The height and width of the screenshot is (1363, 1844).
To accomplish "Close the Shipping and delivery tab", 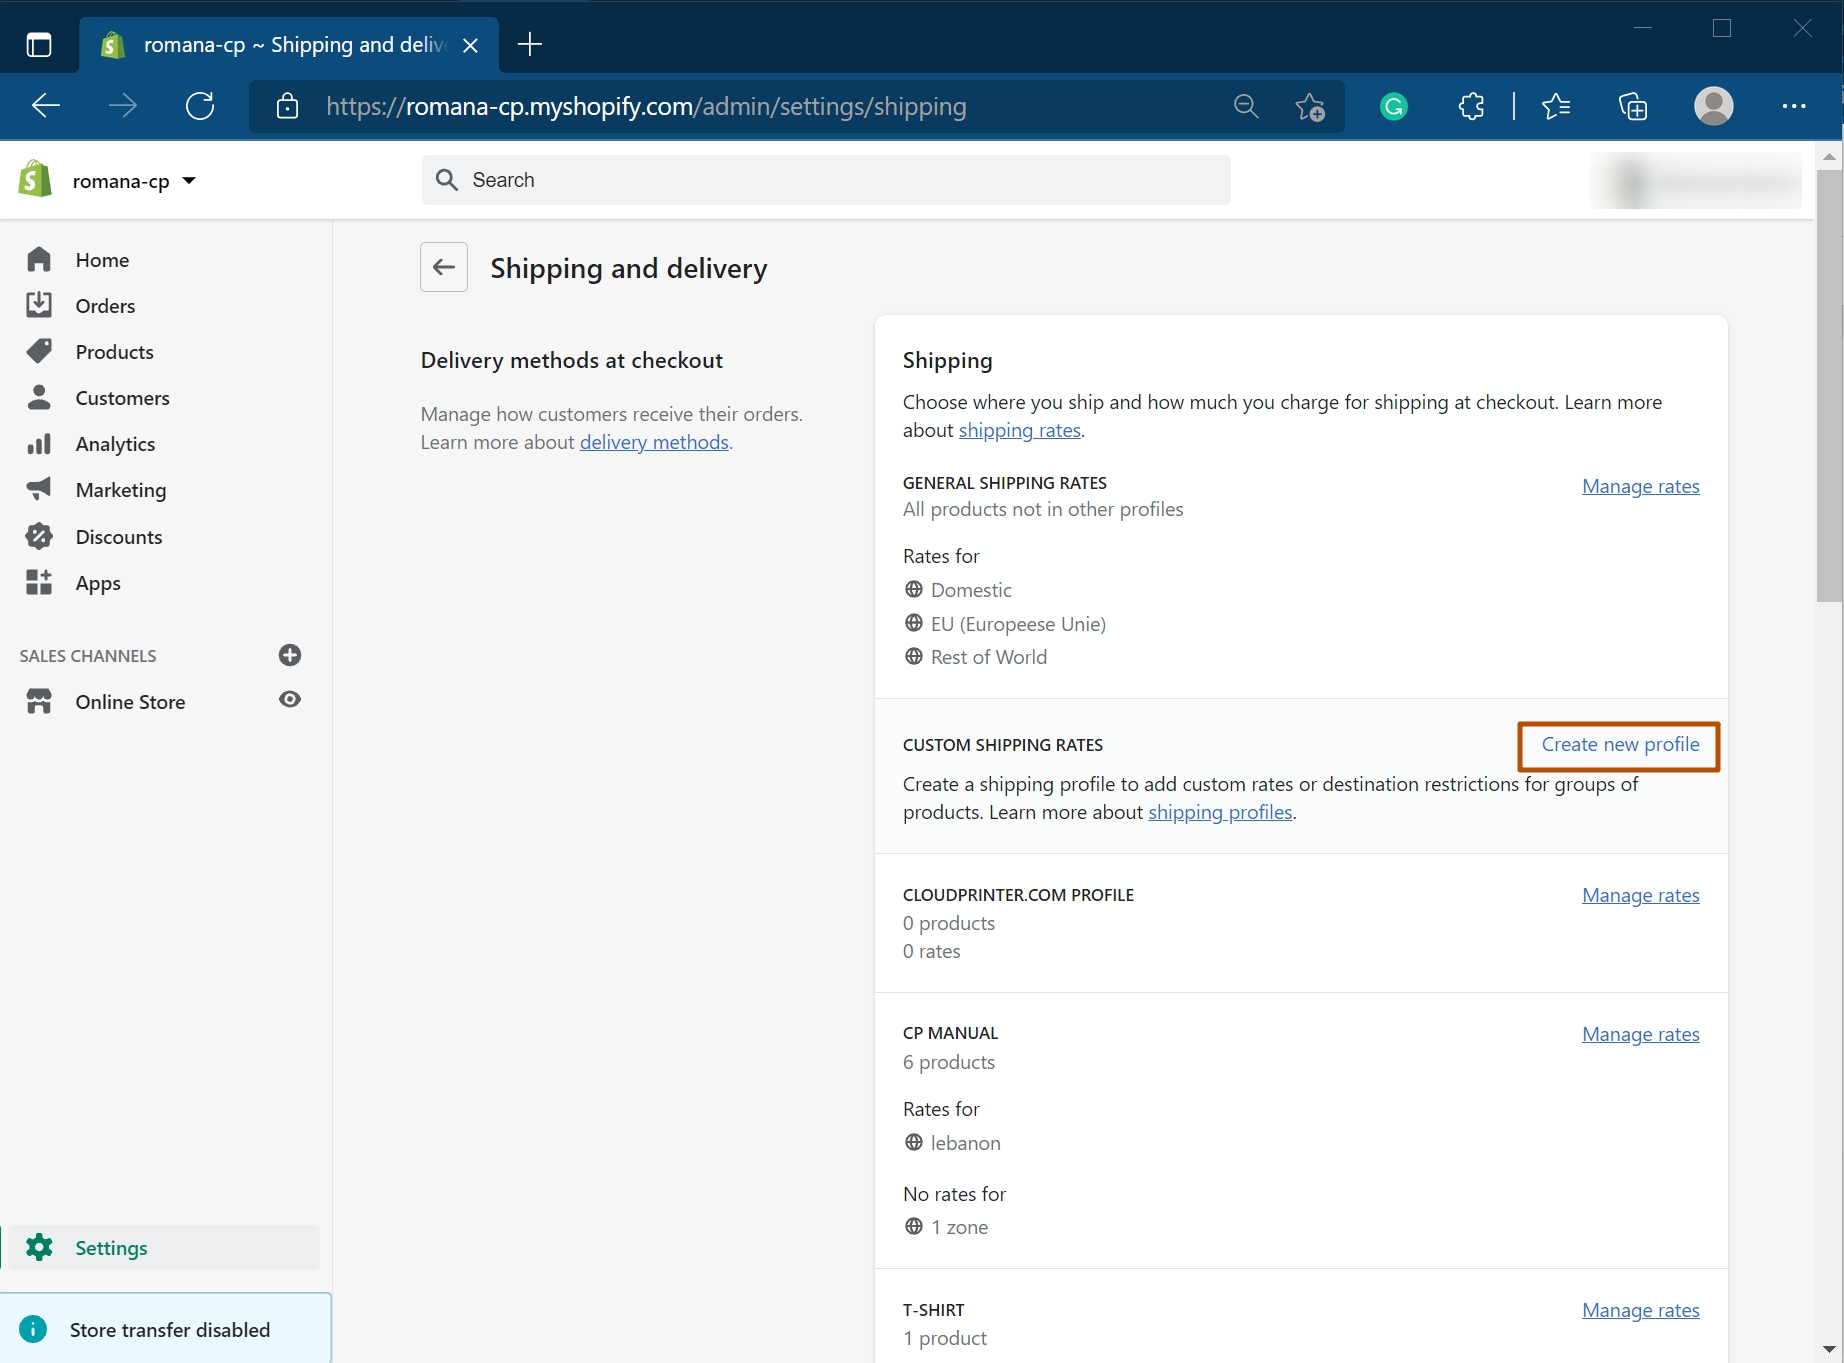I will 471,45.
